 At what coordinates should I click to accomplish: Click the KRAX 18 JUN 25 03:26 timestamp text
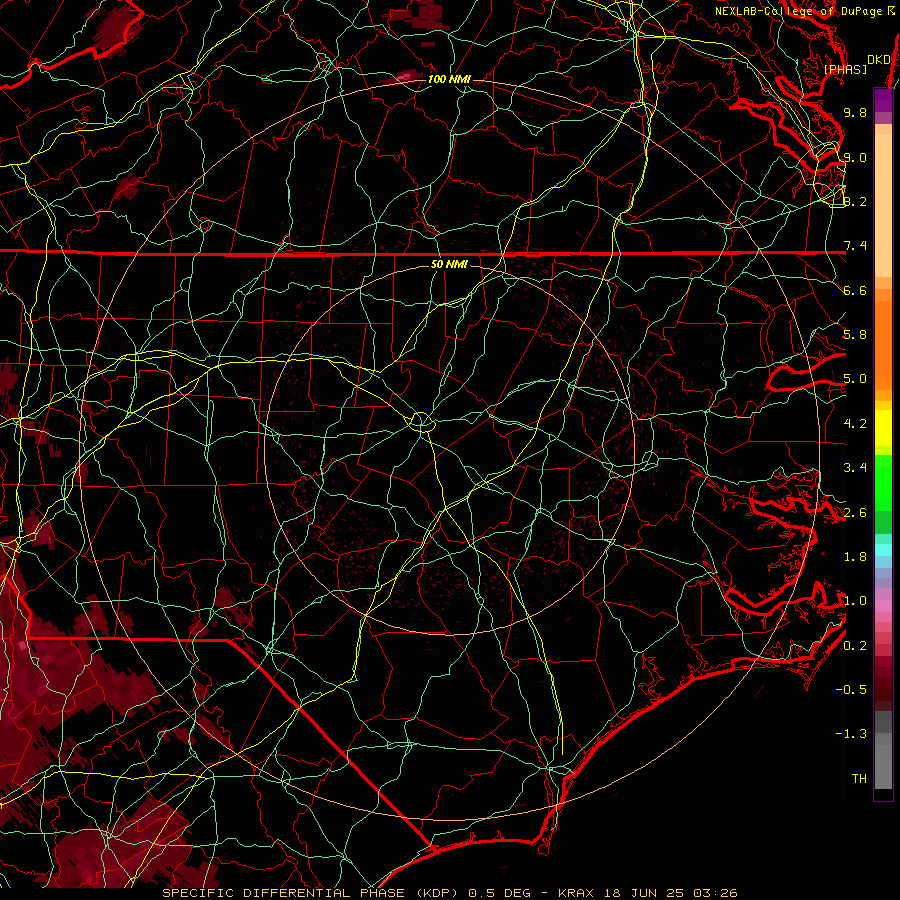[647, 893]
